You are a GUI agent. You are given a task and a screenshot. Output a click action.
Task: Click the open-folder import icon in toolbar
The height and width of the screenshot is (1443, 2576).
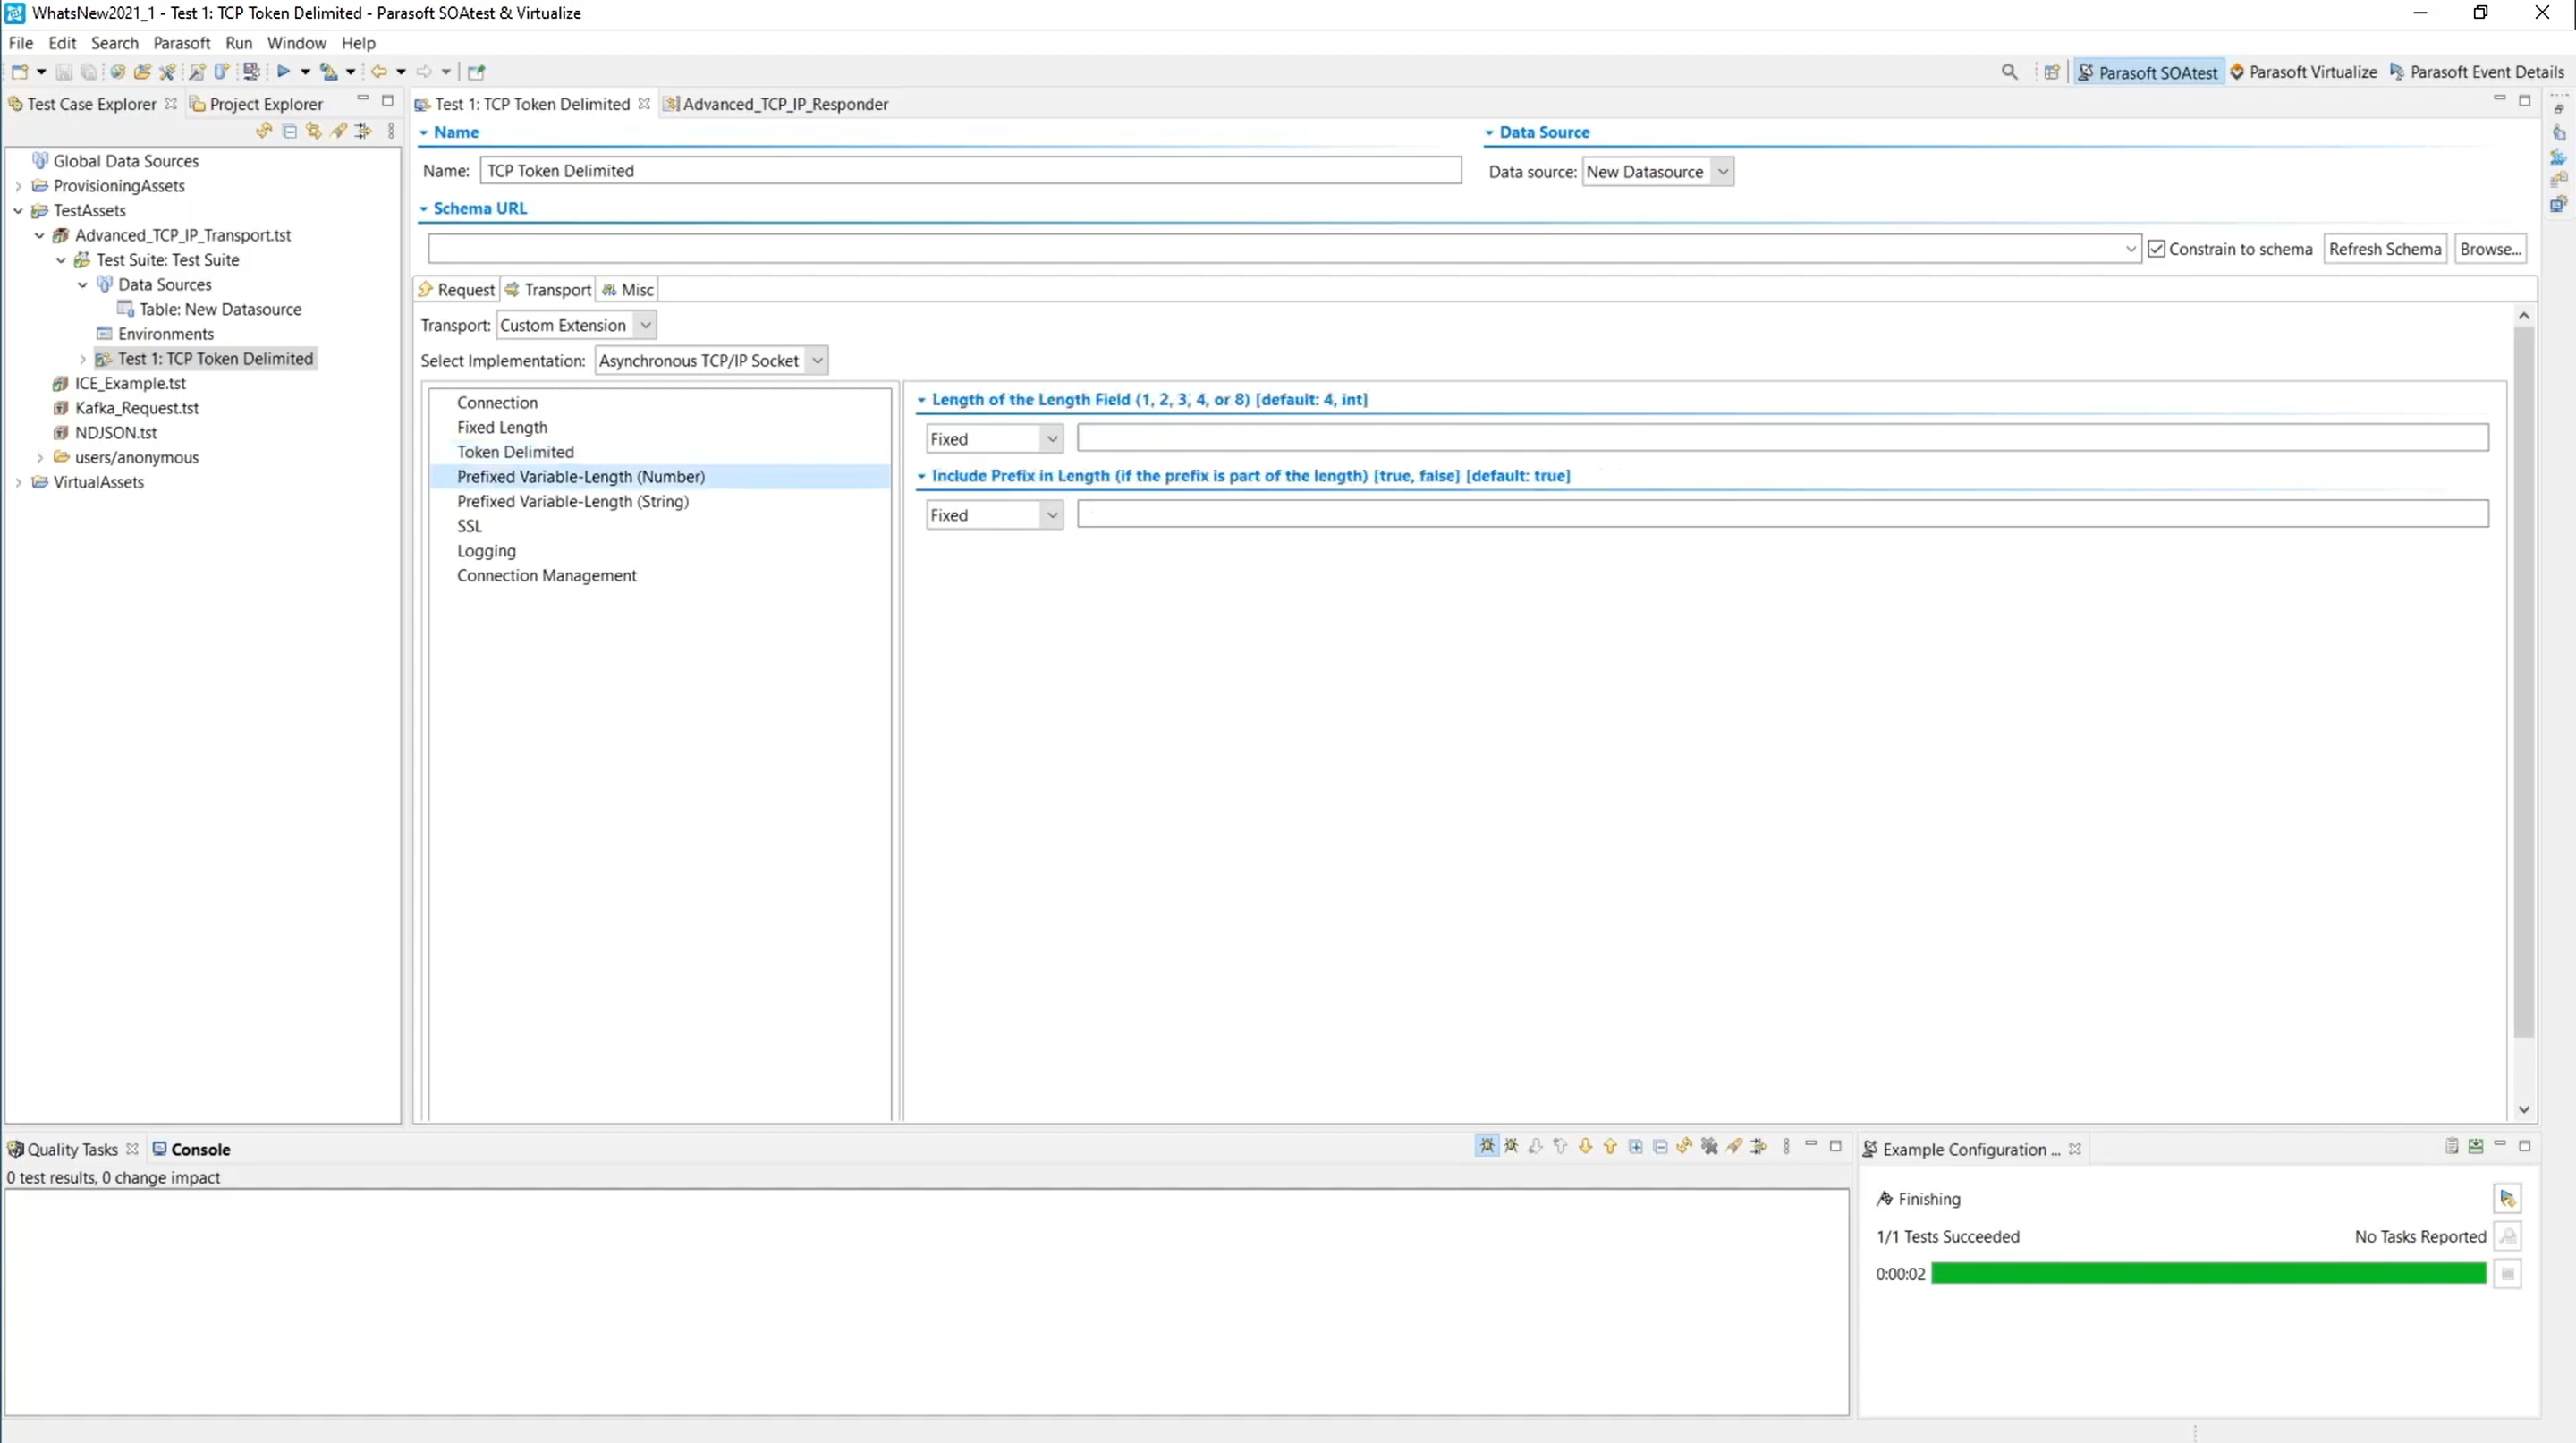pyautogui.click(x=142, y=72)
